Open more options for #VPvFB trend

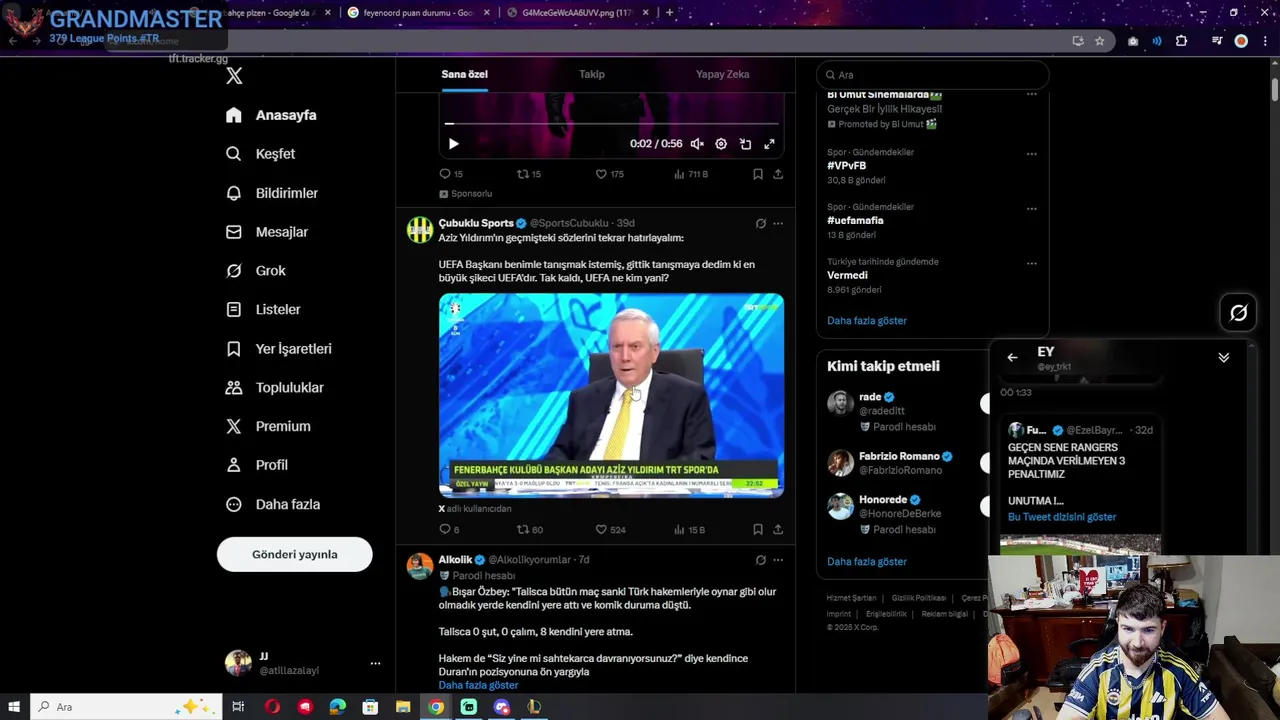tap(1031, 153)
